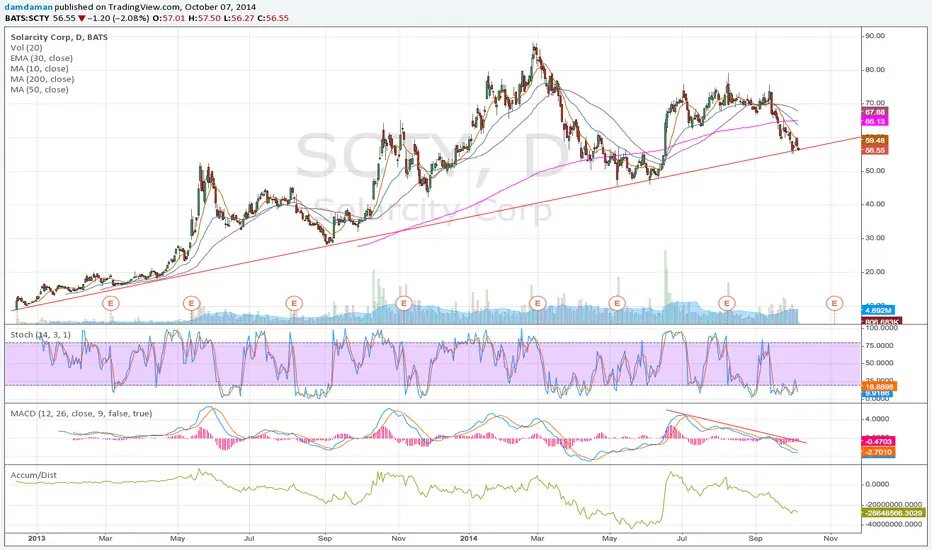Image resolution: width=932 pixels, height=550 pixels.
Task: Click the red 56.55 last price tag
Action: coord(875,150)
